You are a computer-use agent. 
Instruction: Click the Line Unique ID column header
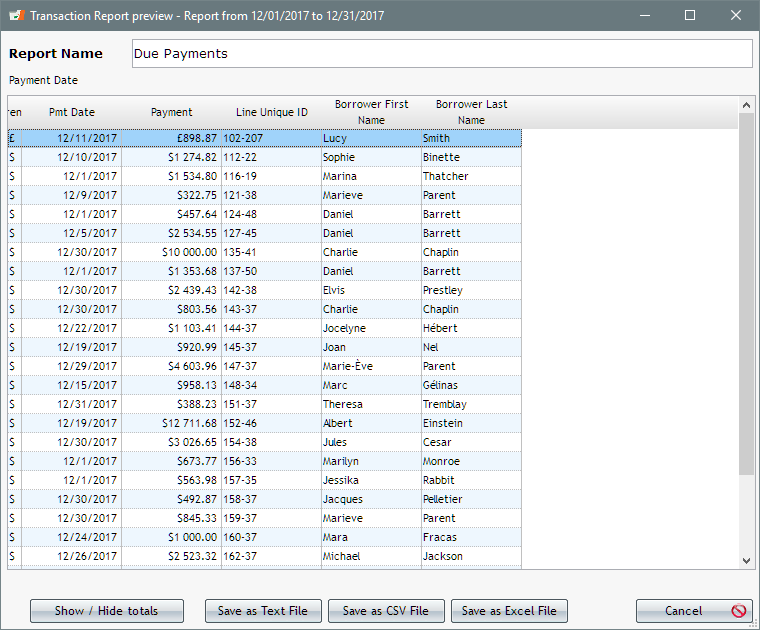point(271,112)
